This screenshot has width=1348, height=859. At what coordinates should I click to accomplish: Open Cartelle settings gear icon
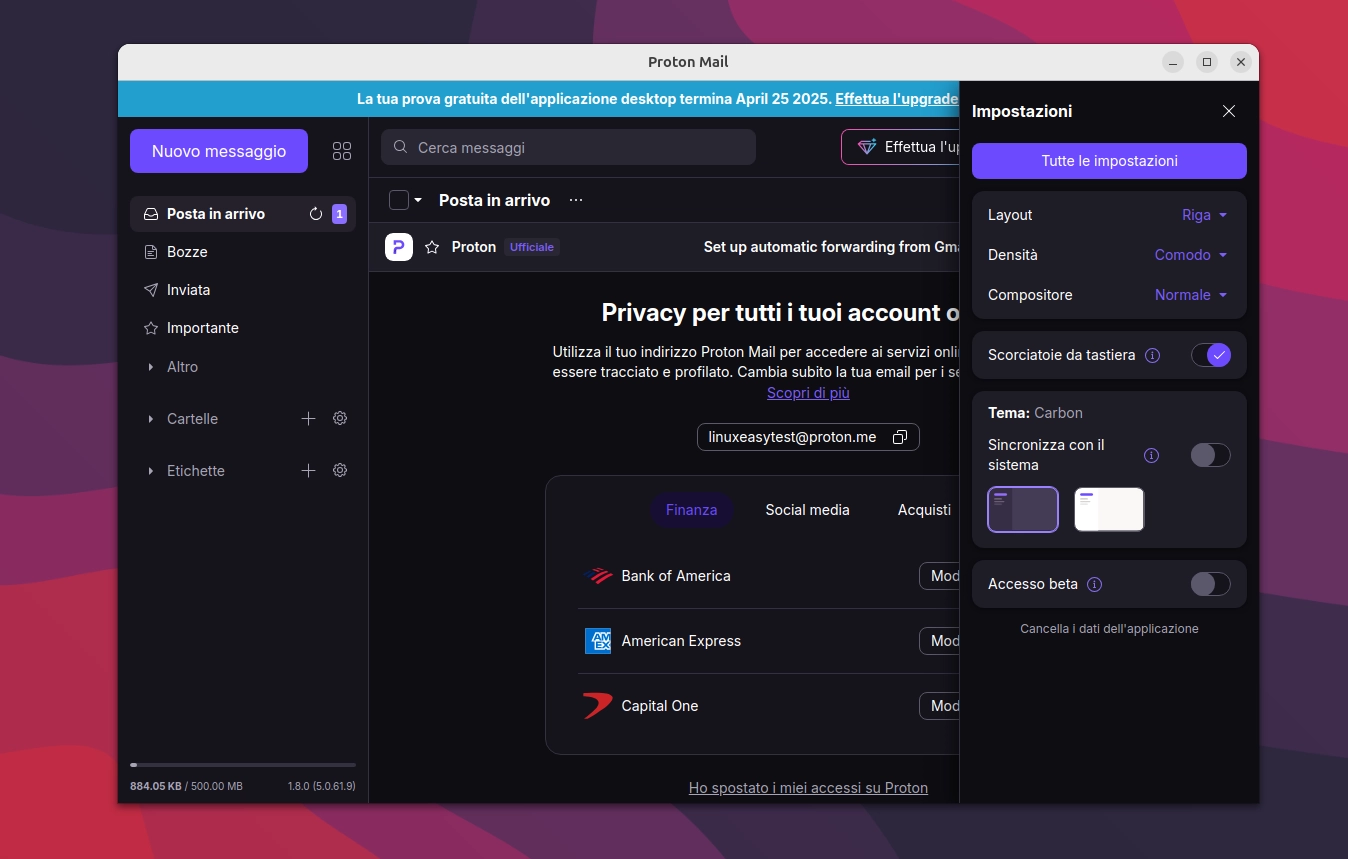pyautogui.click(x=340, y=418)
